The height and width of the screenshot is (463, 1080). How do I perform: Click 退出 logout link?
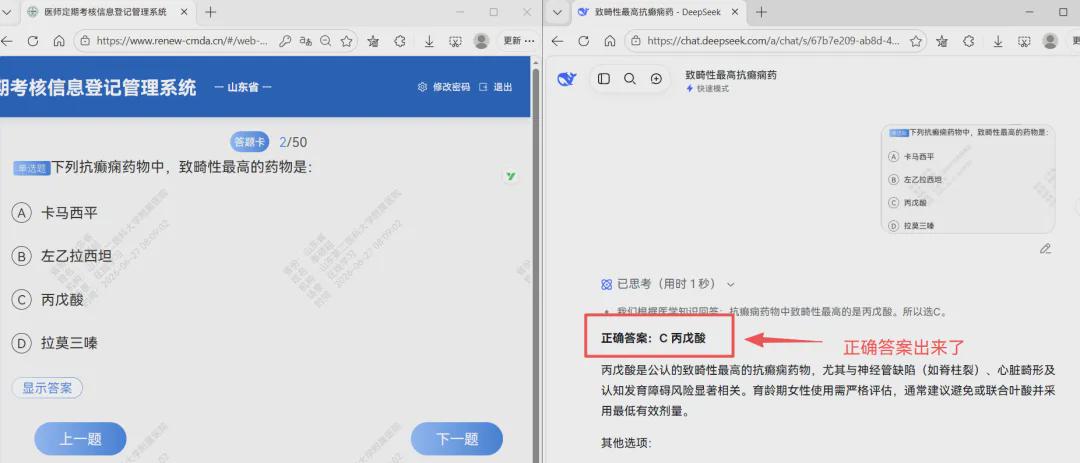[x=496, y=87]
